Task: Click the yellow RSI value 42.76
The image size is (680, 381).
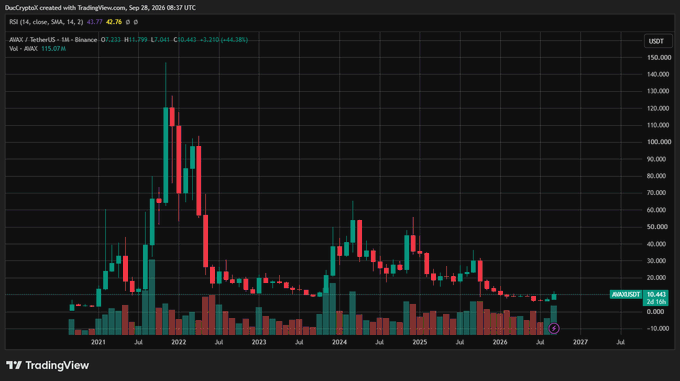Action: pyautogui.click(x=114, y=22)
